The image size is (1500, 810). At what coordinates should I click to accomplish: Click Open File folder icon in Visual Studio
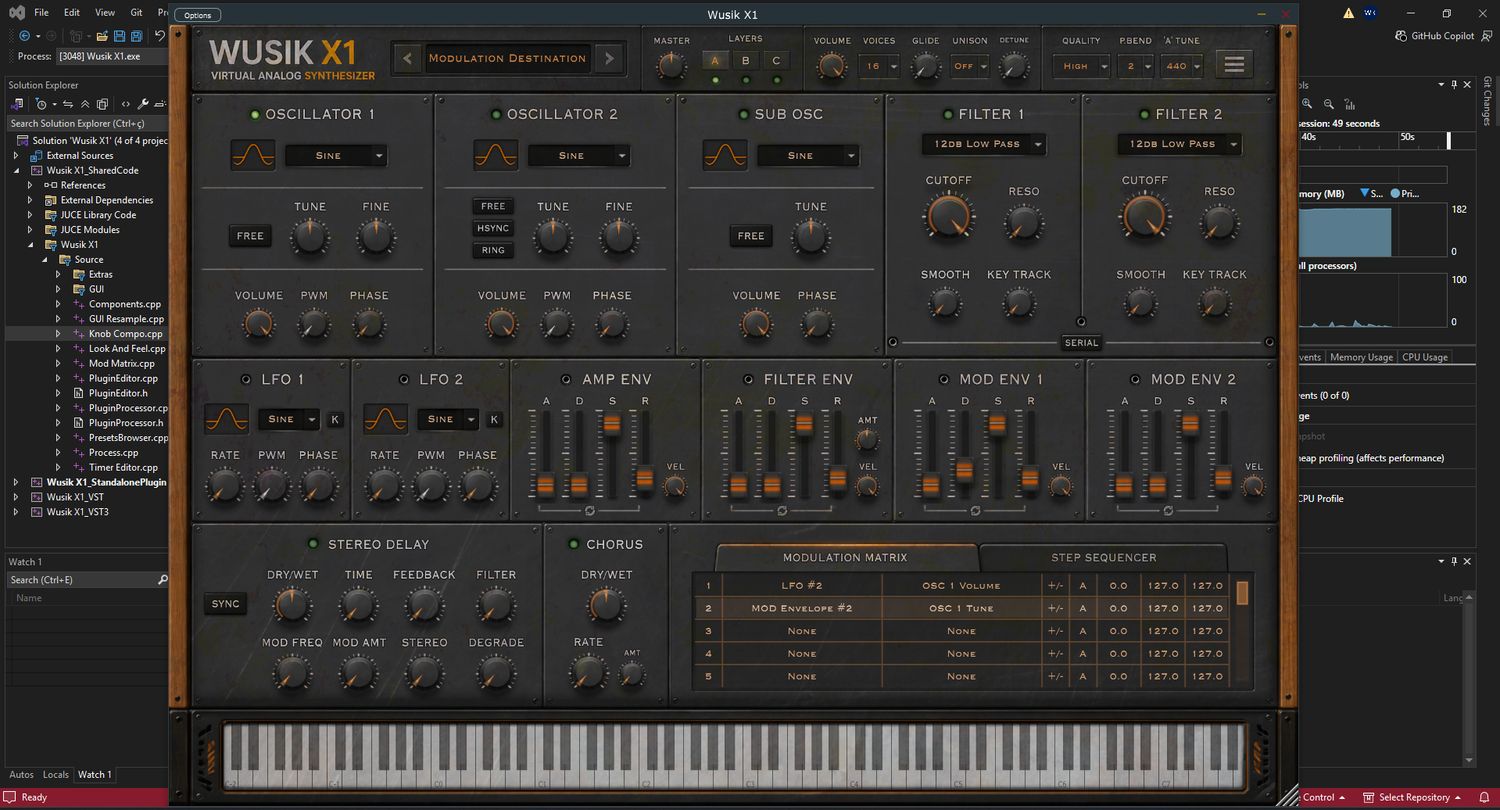[x=101, y=36]
